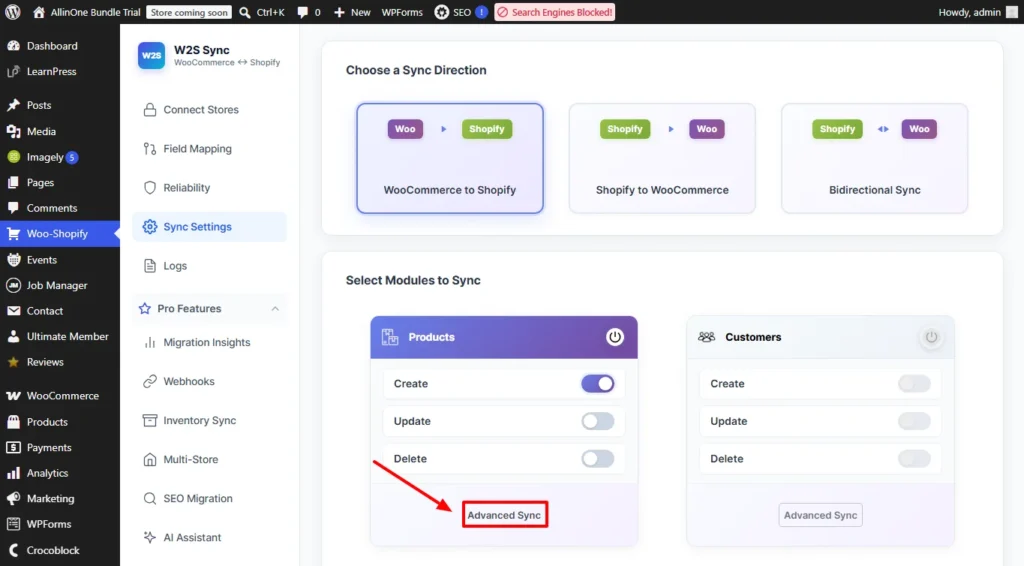Open LearnPress in WordPress sidebar
The width and height of the screenshot is (1024, 566).
tap(59, 71)
